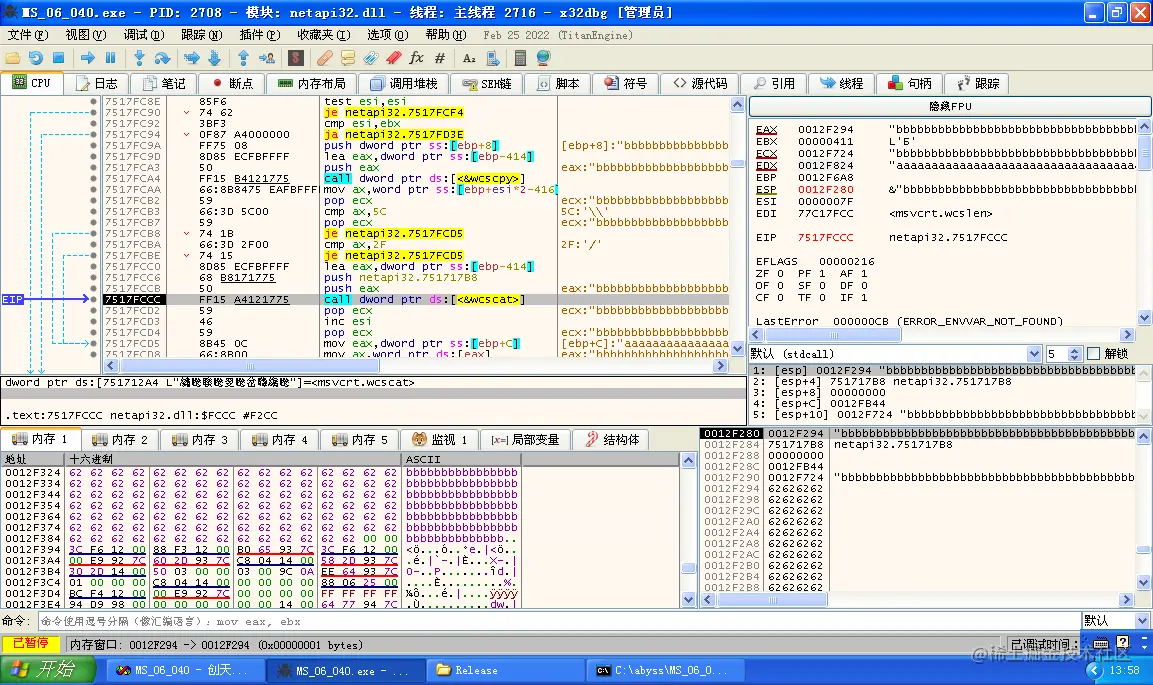Toggle breakpoint bullet at address 7517FCD5
Screen dimensions: 1153x685
[x=93, y=344]
